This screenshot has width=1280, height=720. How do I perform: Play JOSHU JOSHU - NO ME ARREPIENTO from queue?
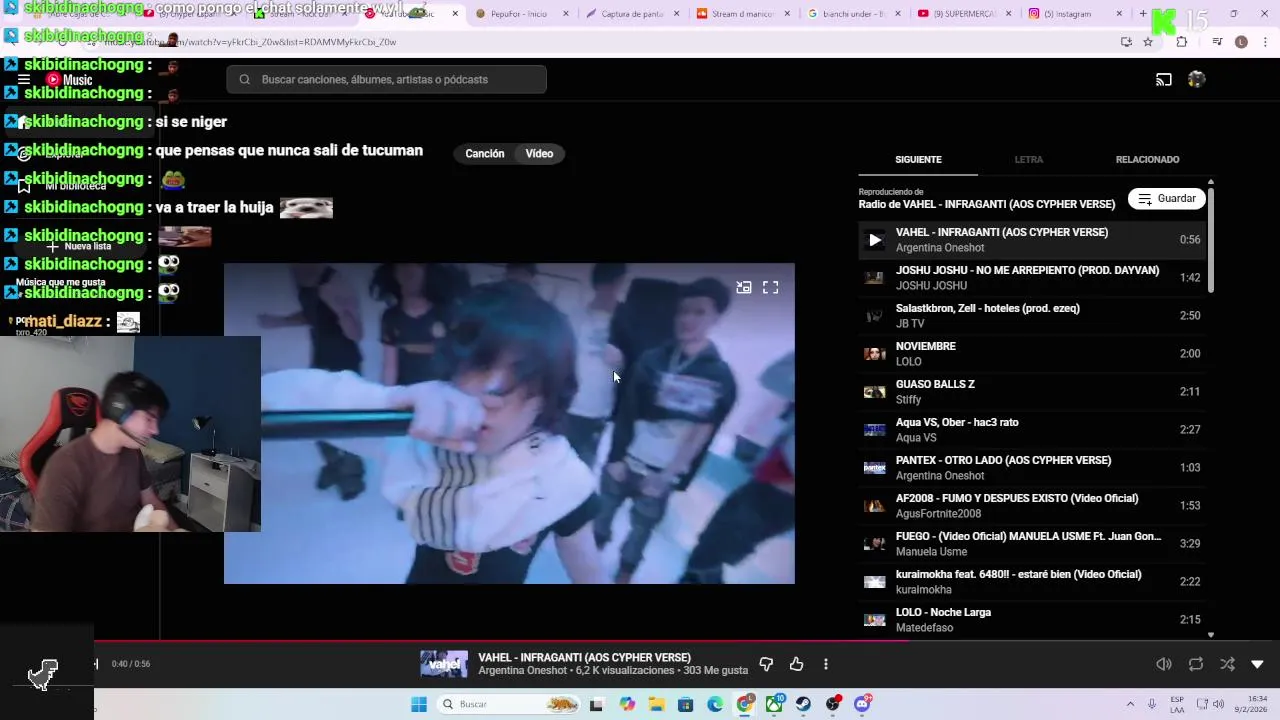[1031, 278]
